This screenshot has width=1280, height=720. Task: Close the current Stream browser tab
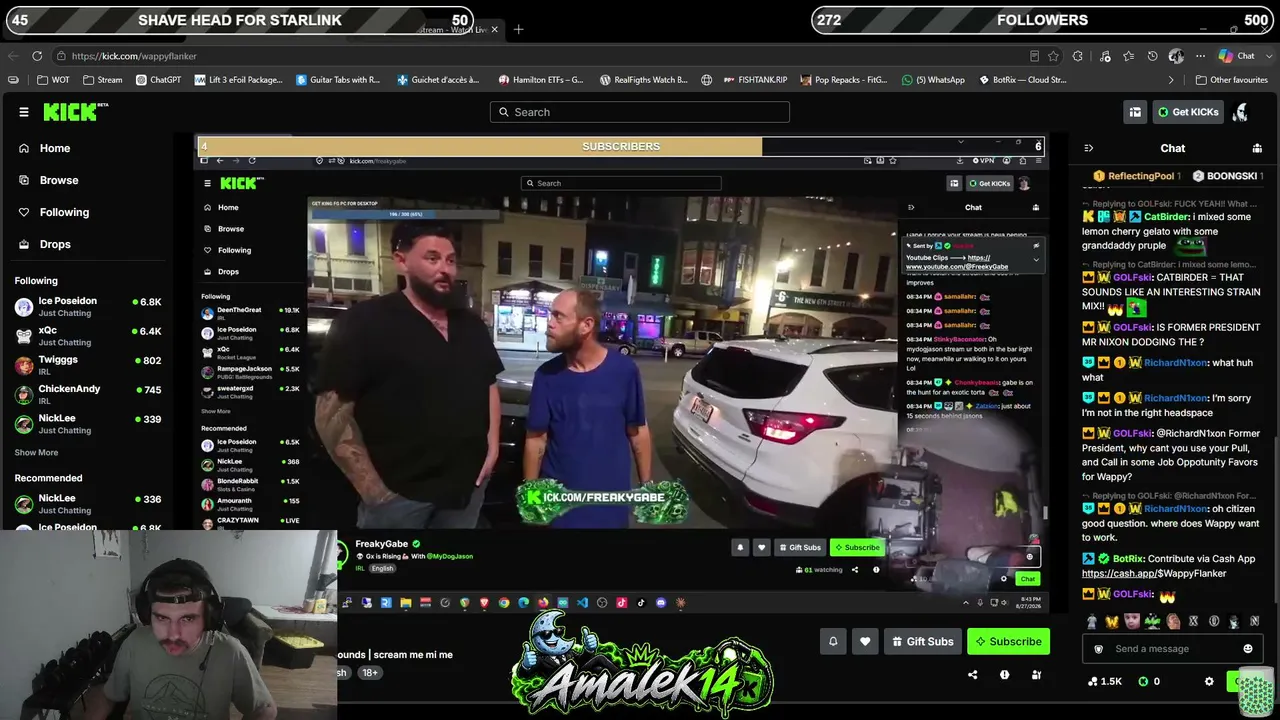pos(494,30)
